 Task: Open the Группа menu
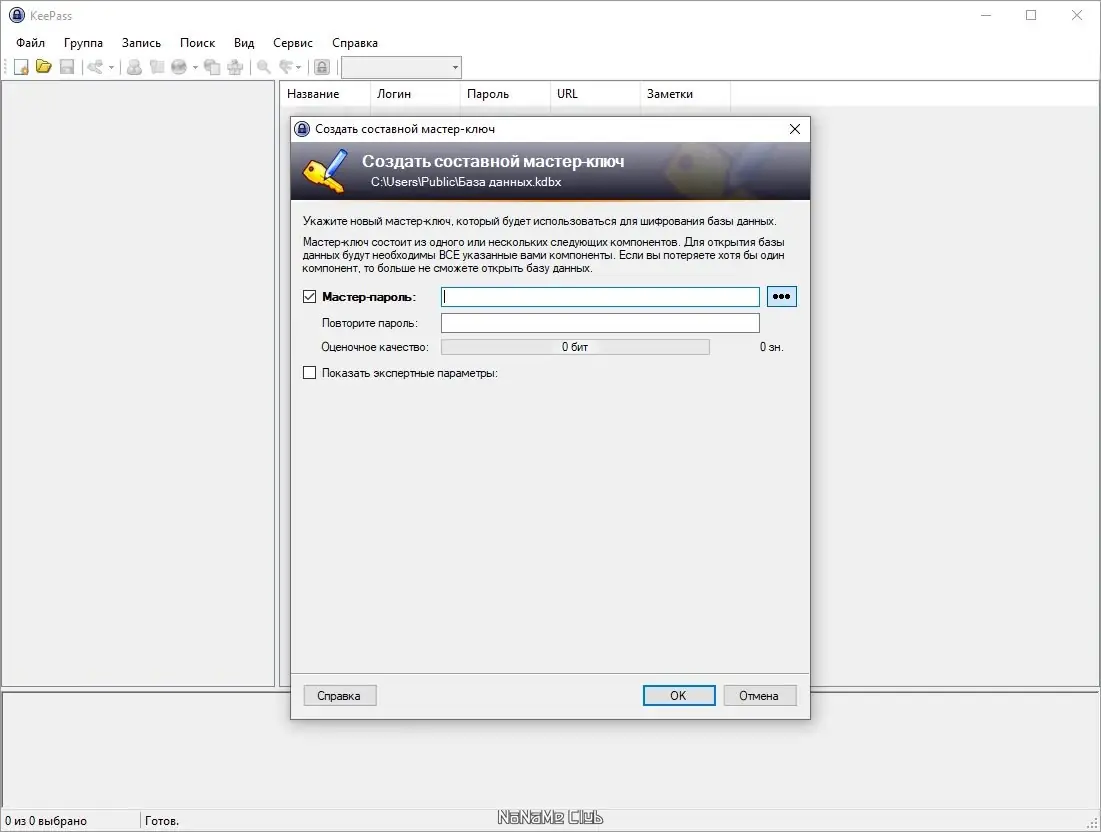(x=83, y=43)
